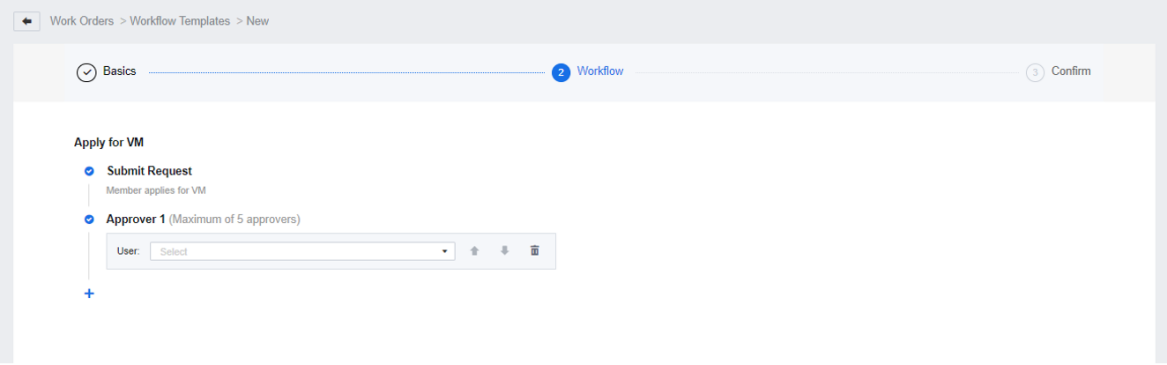This screenshot has height=365, width=1167.
Task: Open the User select dropdown
Action: [303, 251]
